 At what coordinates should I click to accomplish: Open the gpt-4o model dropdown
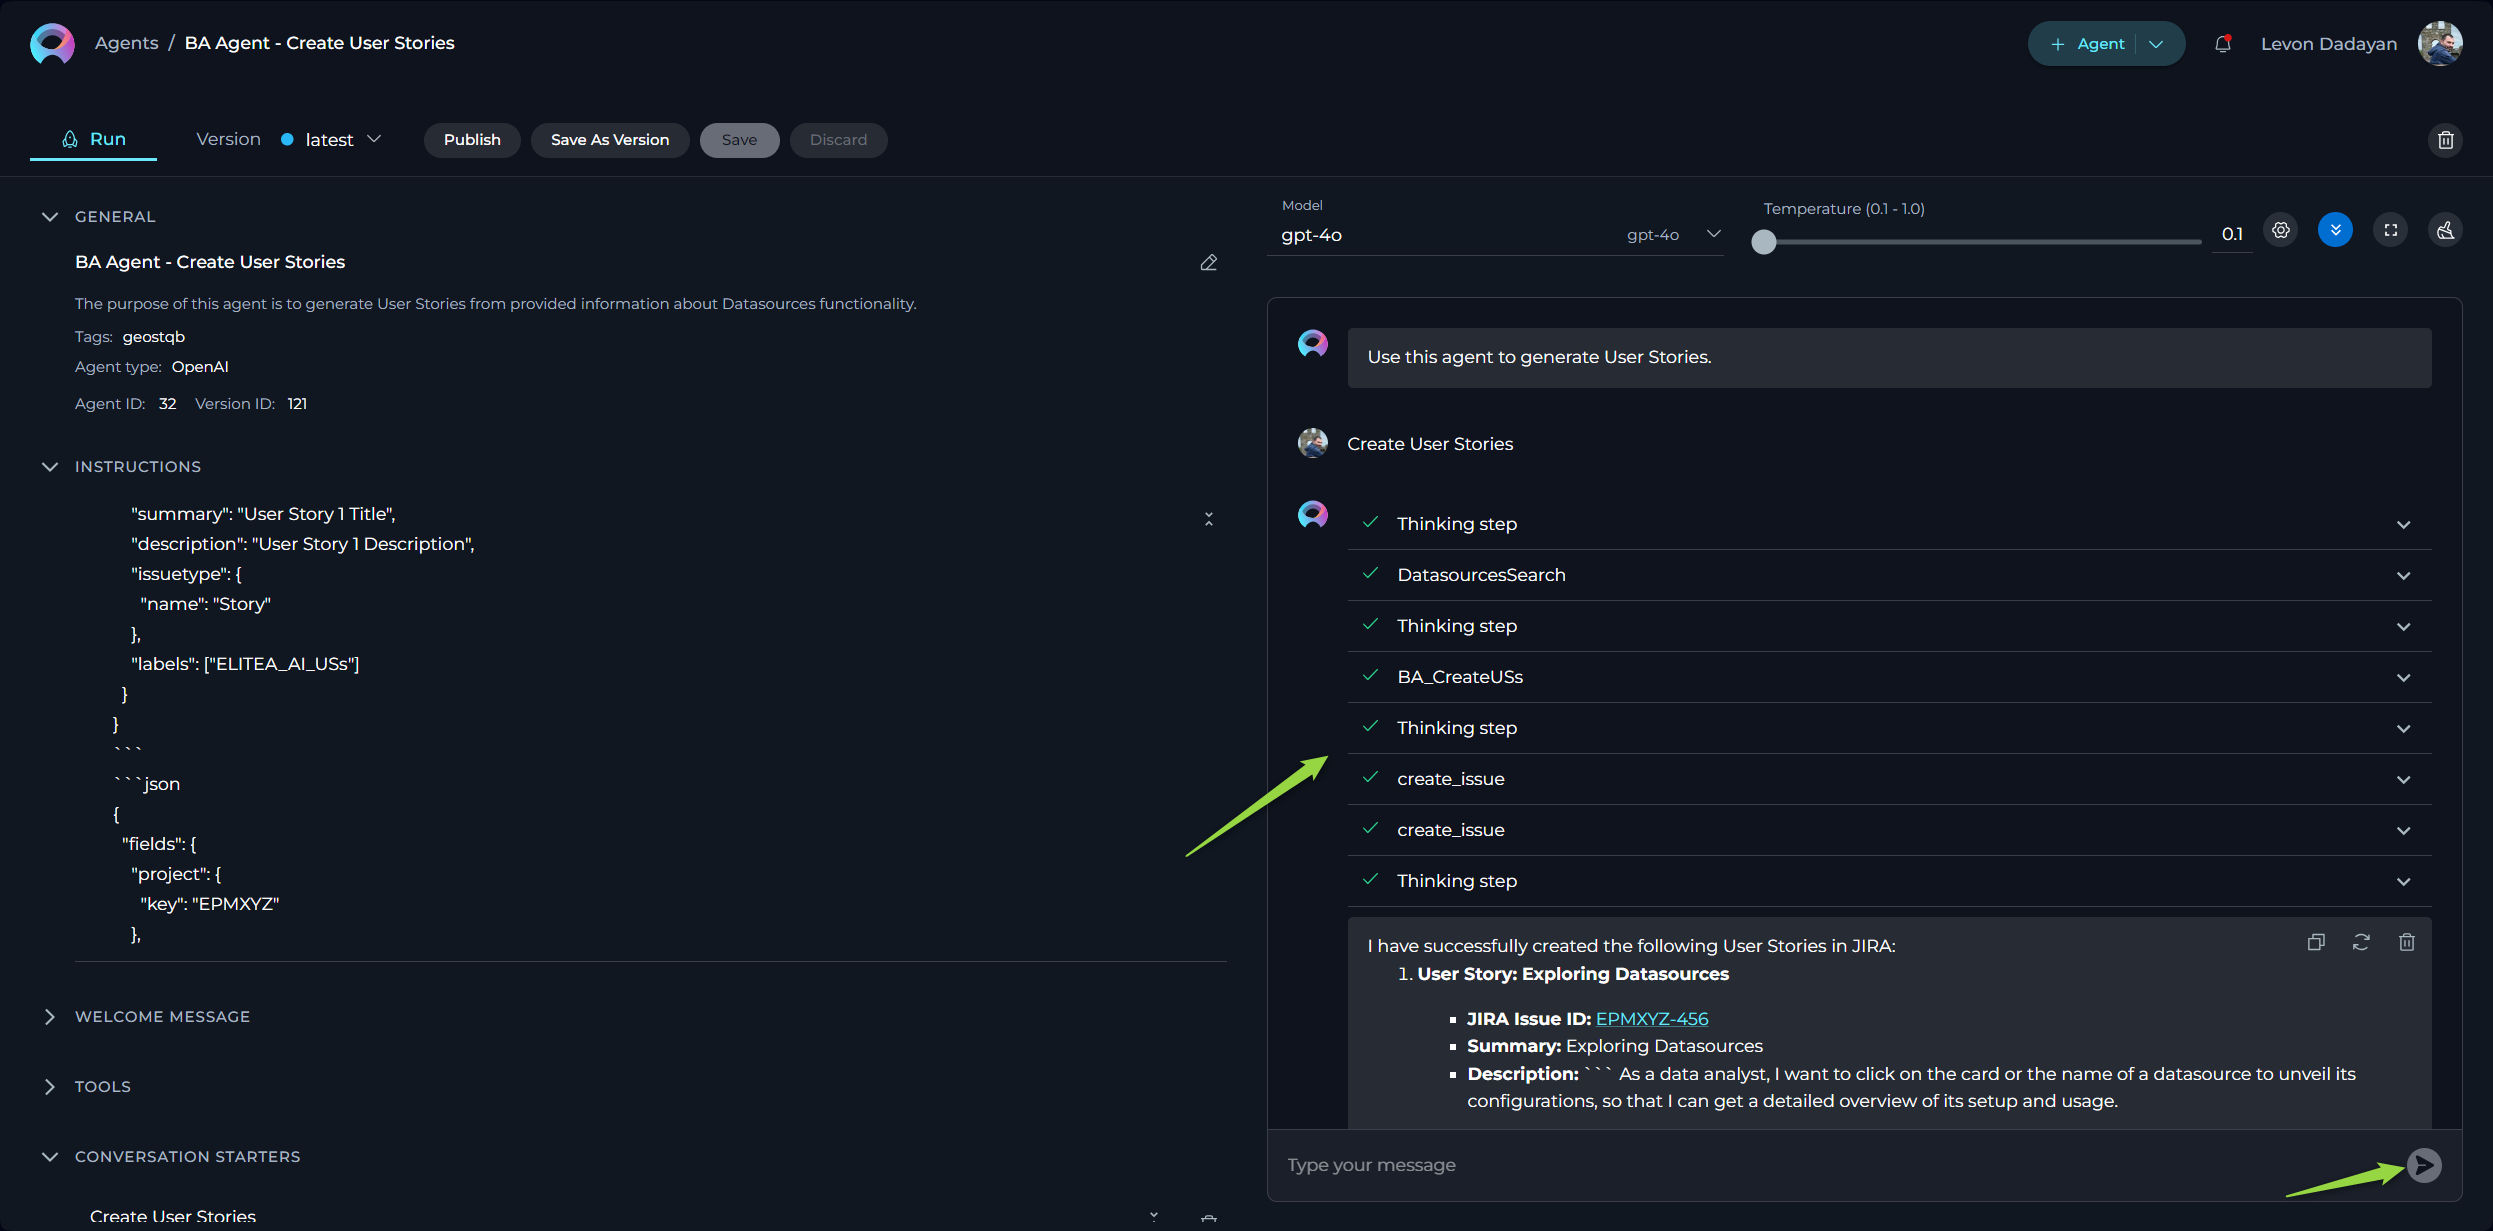1713,234
